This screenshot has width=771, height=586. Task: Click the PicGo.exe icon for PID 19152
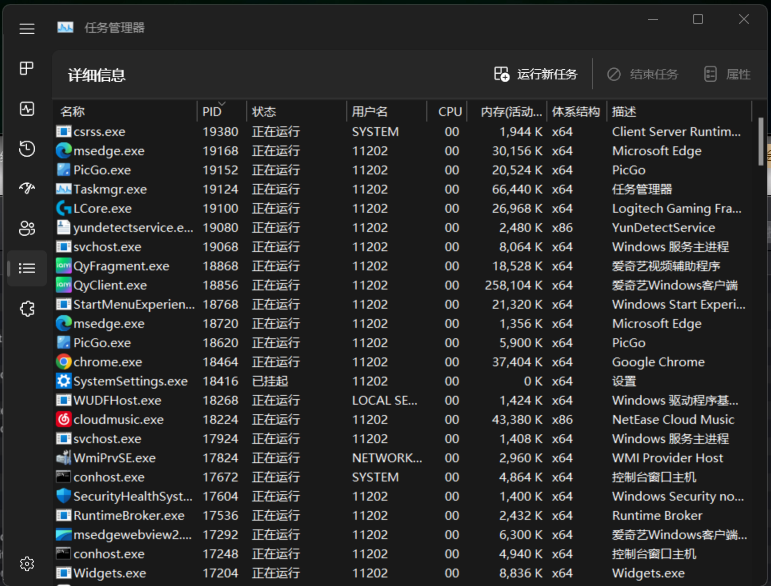coord(63,170)
